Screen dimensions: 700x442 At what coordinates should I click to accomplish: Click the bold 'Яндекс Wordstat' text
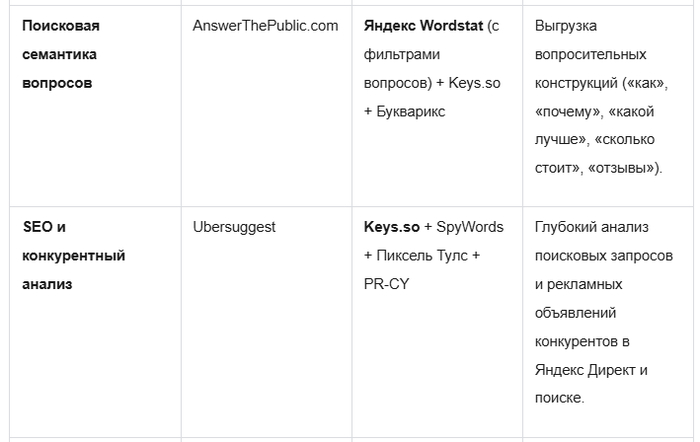423,26
